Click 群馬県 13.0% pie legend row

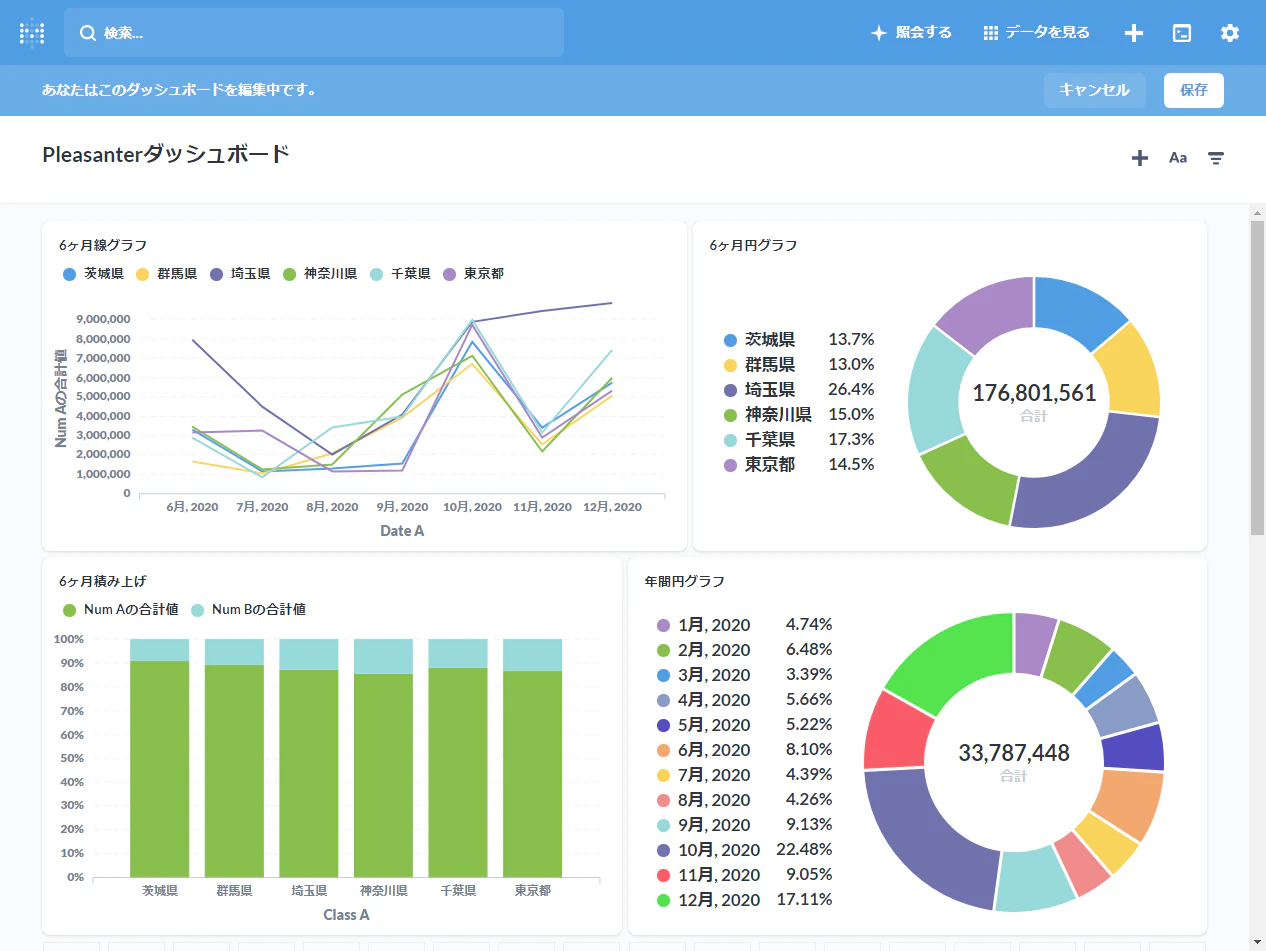pos(799,364)
